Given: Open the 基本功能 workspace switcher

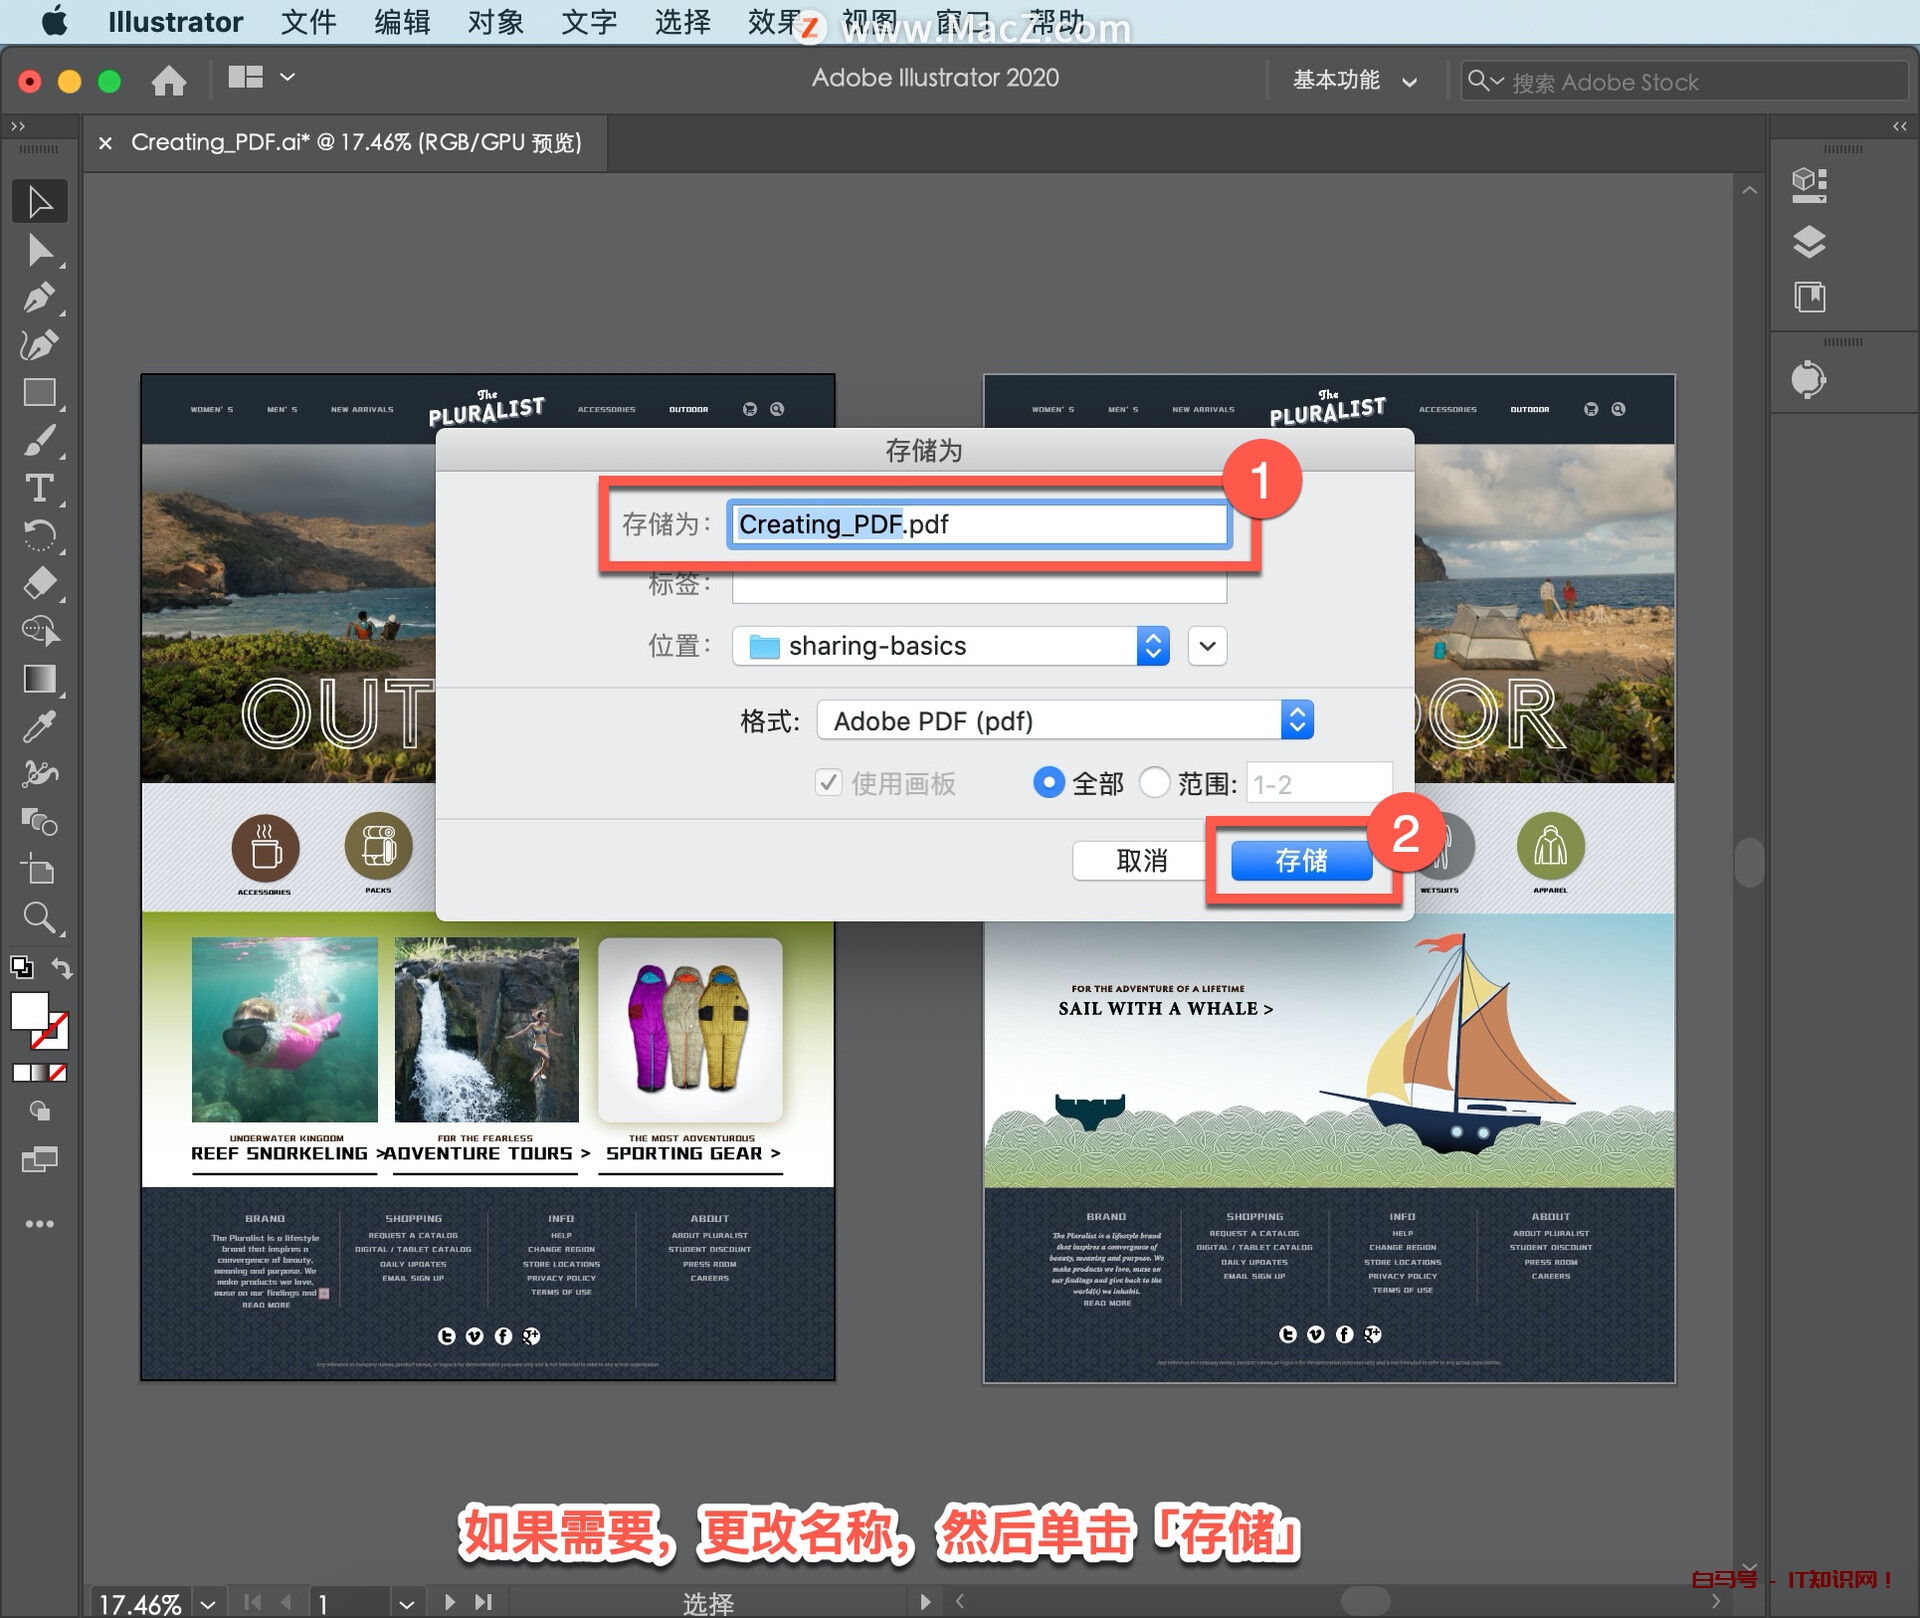Looking at the screenshot, I should tap(1352, 80).
